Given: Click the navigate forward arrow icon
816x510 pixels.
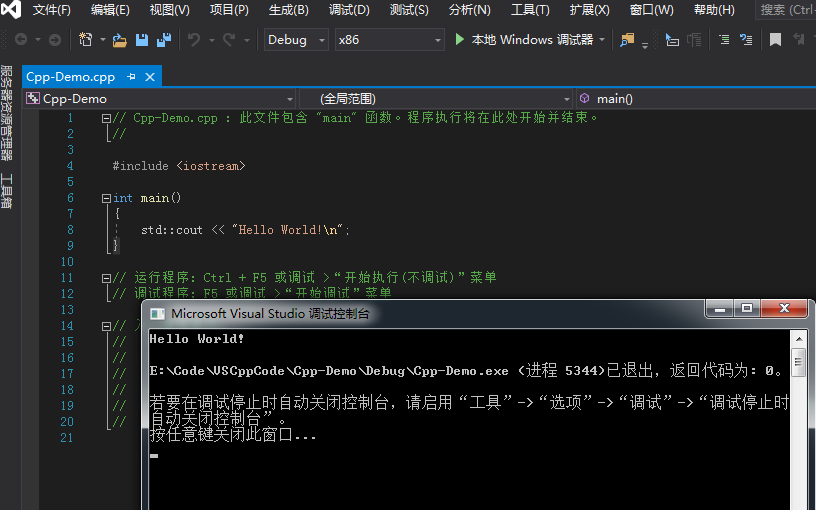Looking at the screenshot, I should click(55, 40).
